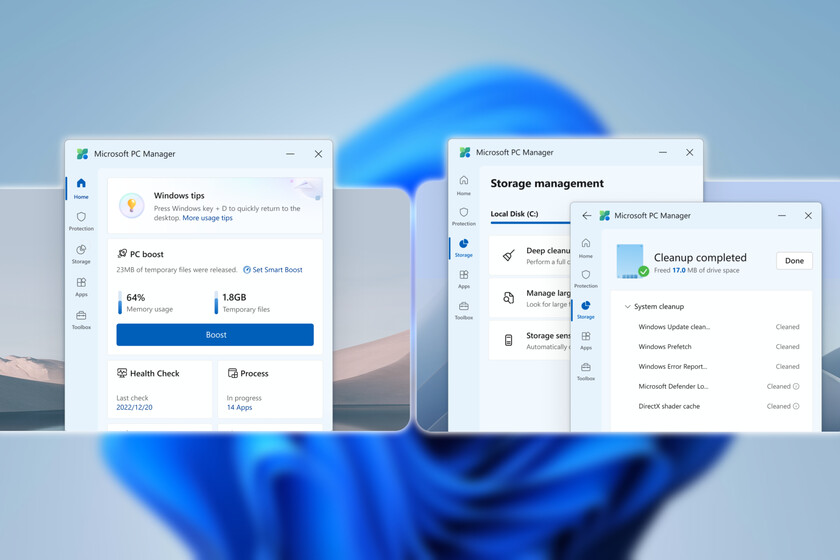Open Apps in Cleanup completed window sidebar

coord(586,340)
